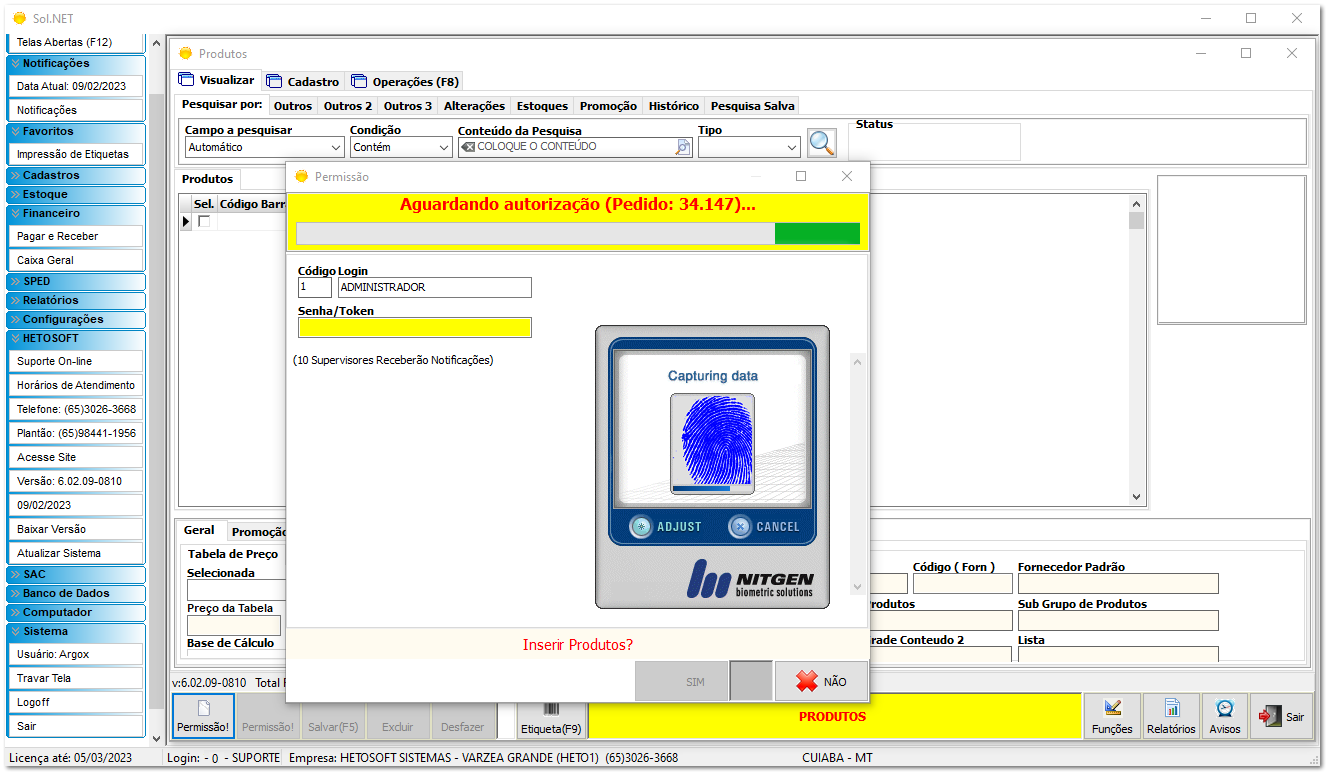The width and height of the screenshot is (1329, 775).
Task: Click the yellow Senha/Token input field
Action: [415, 328]
